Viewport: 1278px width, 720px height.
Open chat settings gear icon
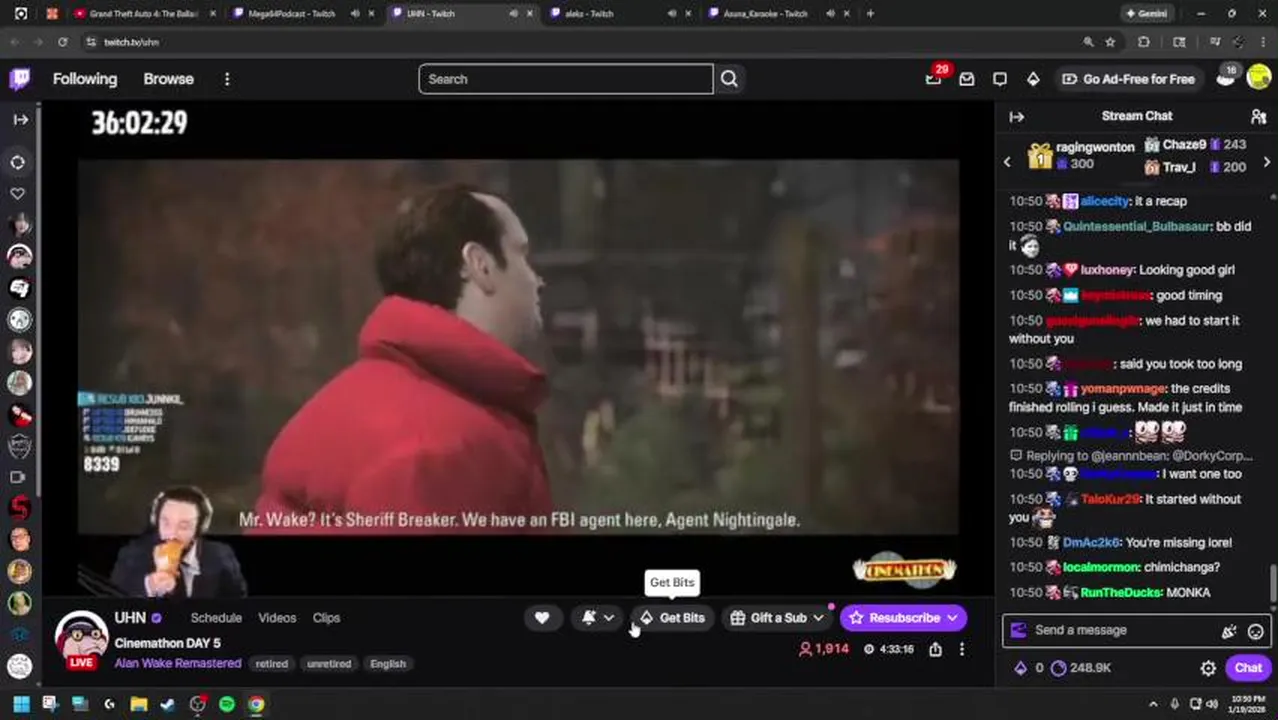click(x=1208, y=668)
